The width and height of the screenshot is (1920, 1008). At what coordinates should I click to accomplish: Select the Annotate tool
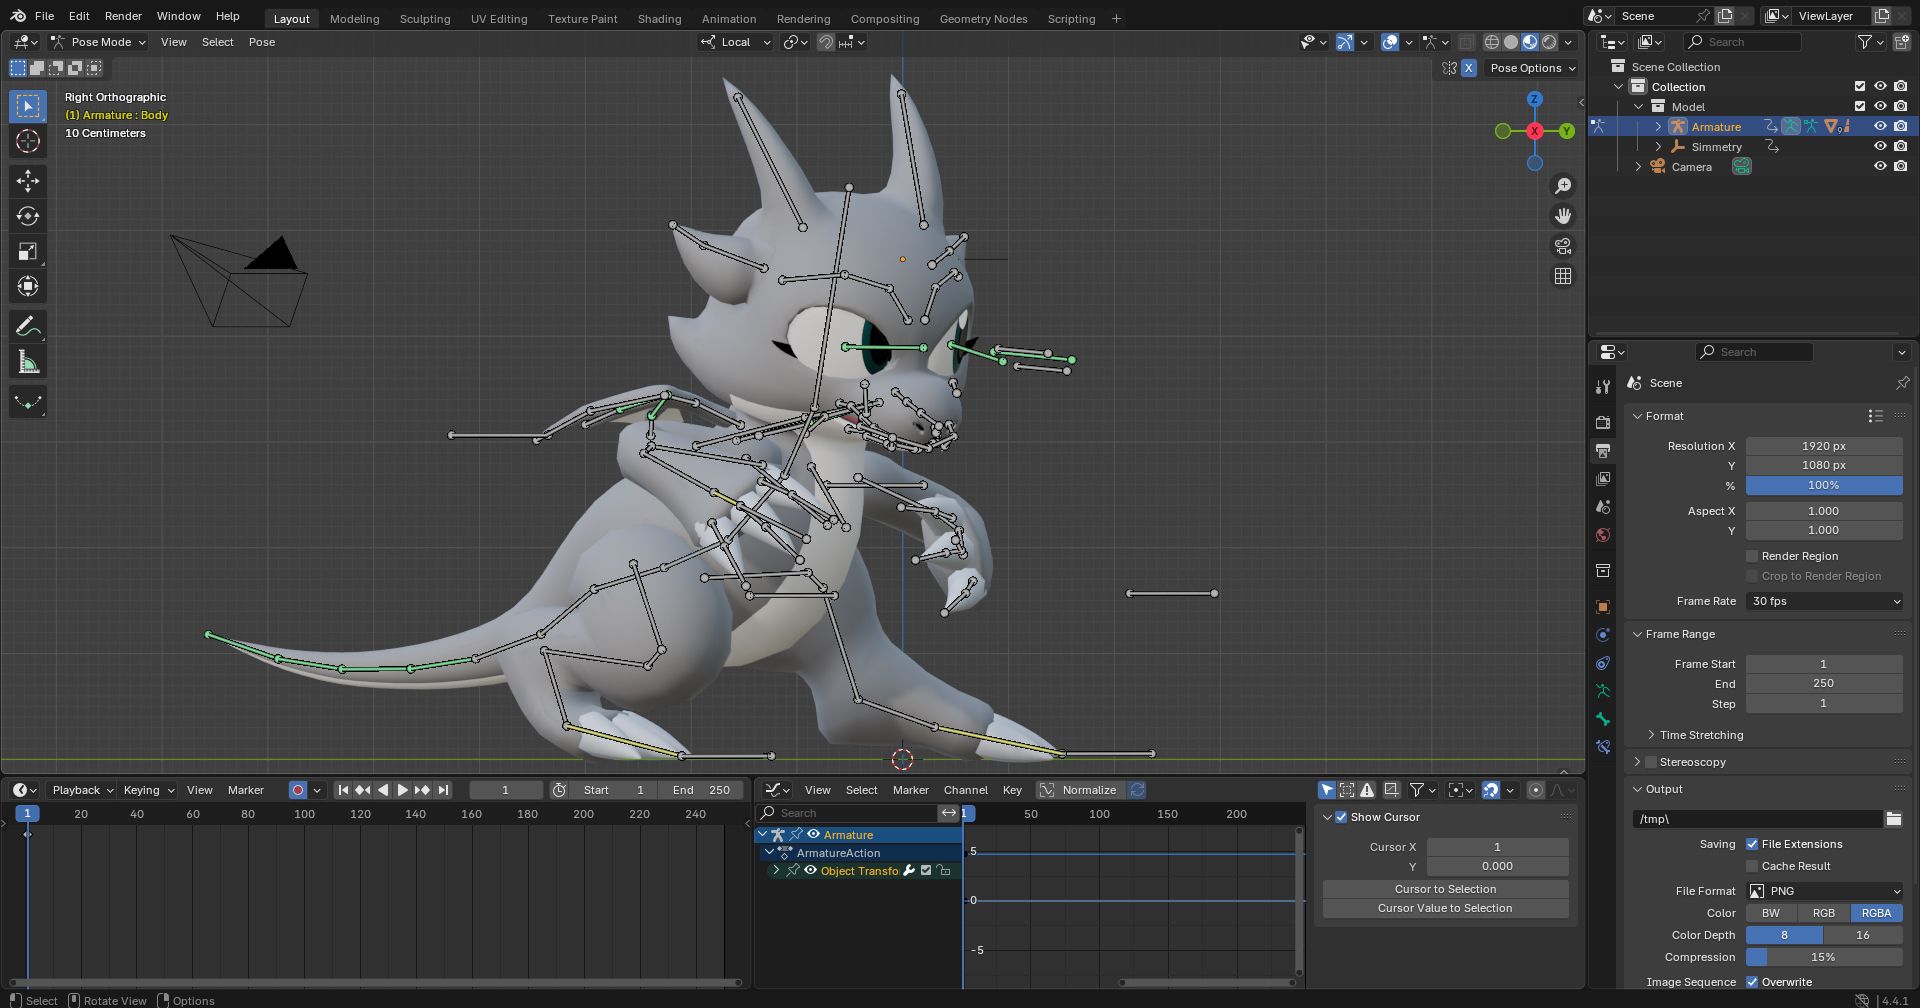click(28, 327)
